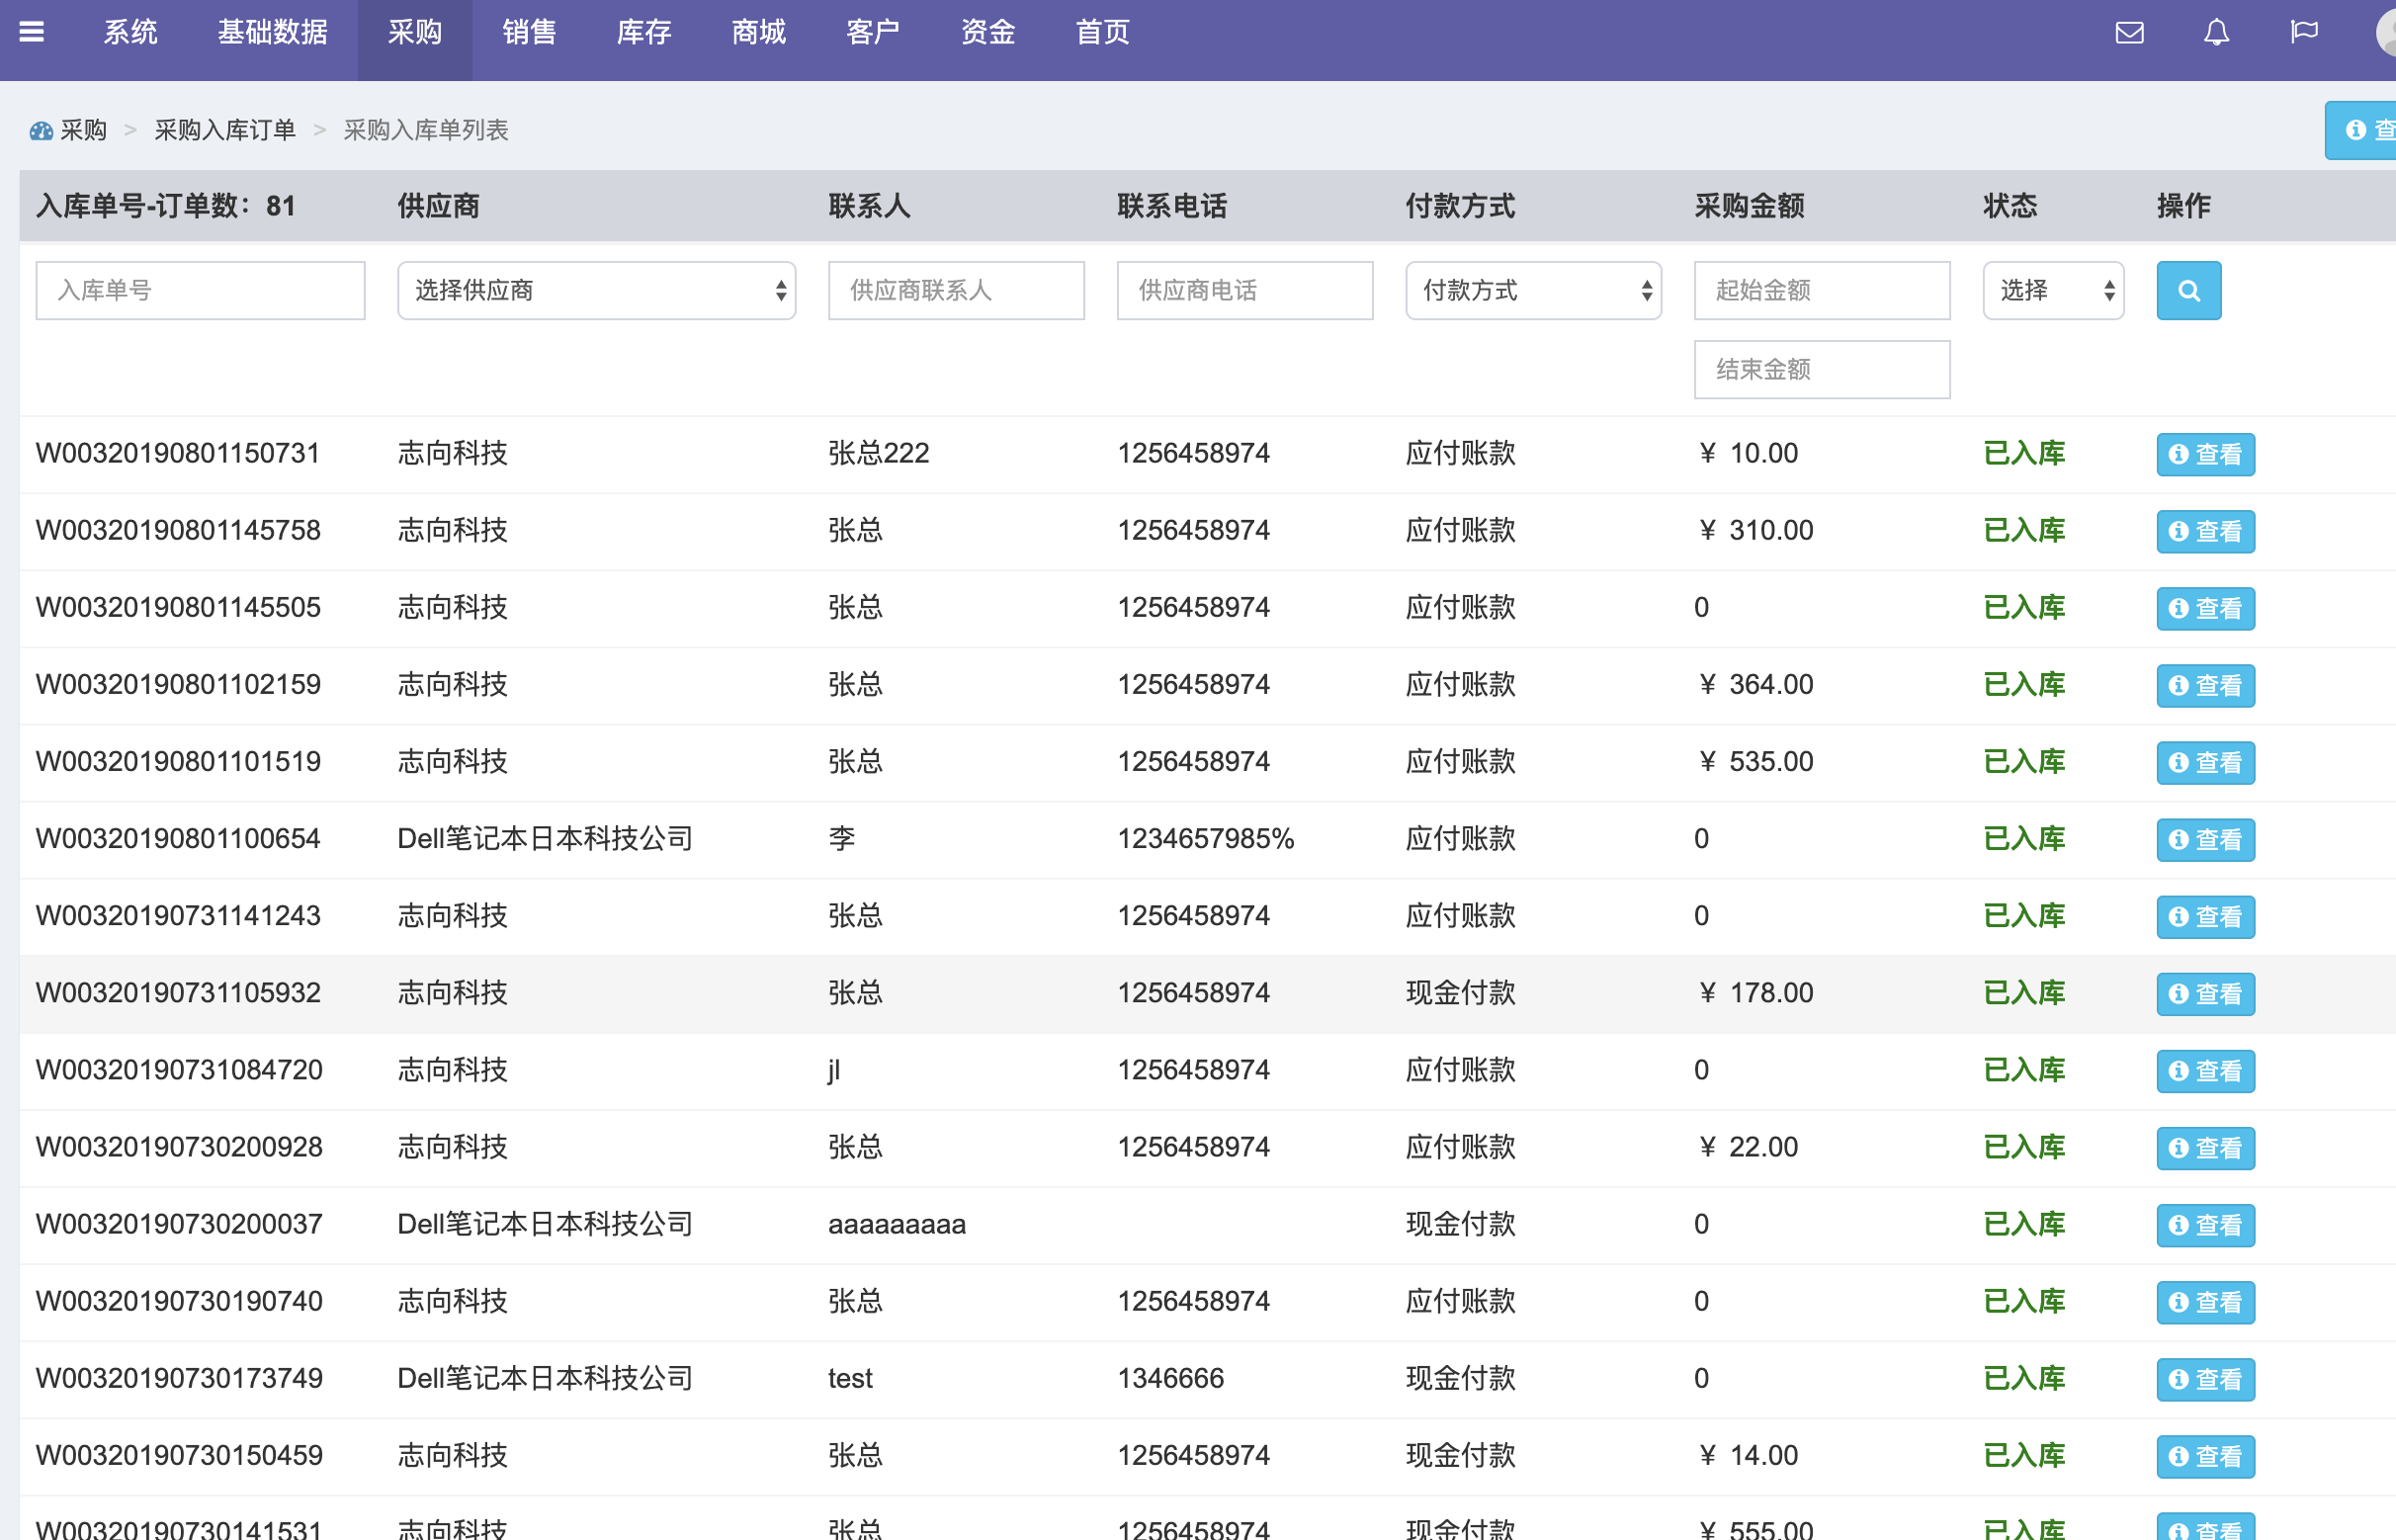Open the 销售 menu
Screen dimensions: 2396x1540
click(529, 32)
